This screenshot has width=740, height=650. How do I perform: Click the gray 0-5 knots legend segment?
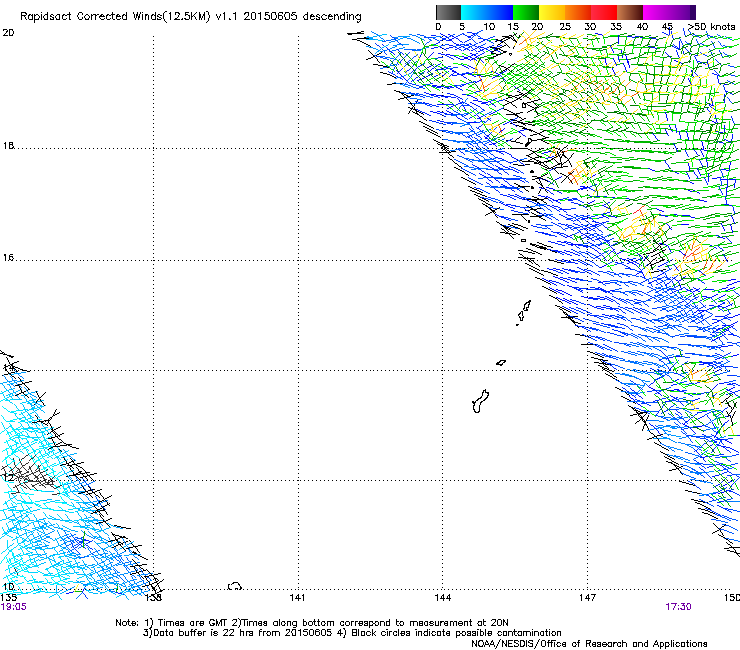[448, 12]
